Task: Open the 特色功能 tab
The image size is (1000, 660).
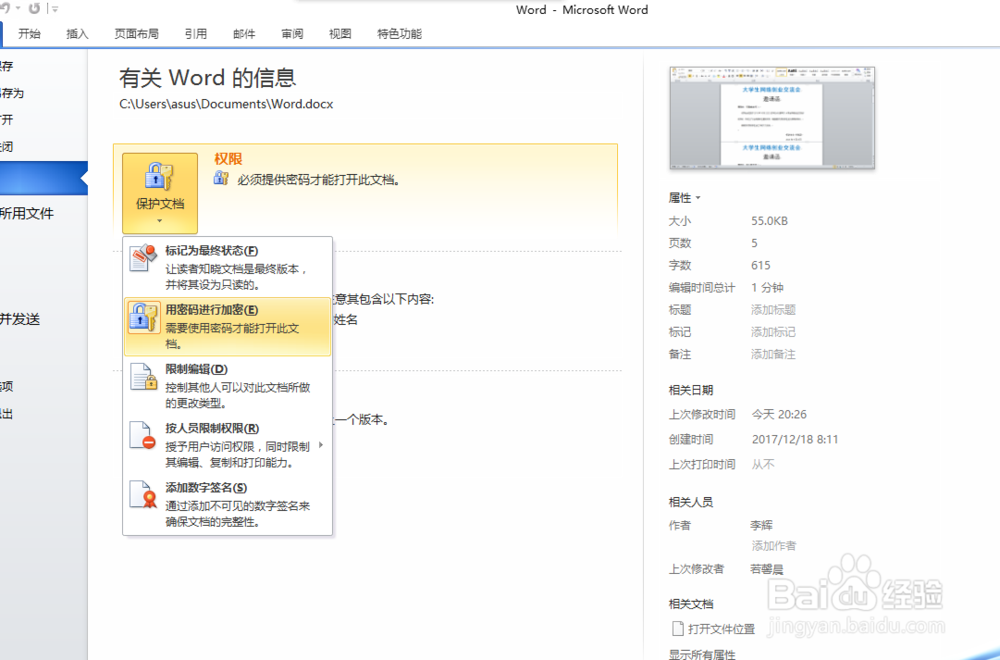Action: [x=399, y=34]
